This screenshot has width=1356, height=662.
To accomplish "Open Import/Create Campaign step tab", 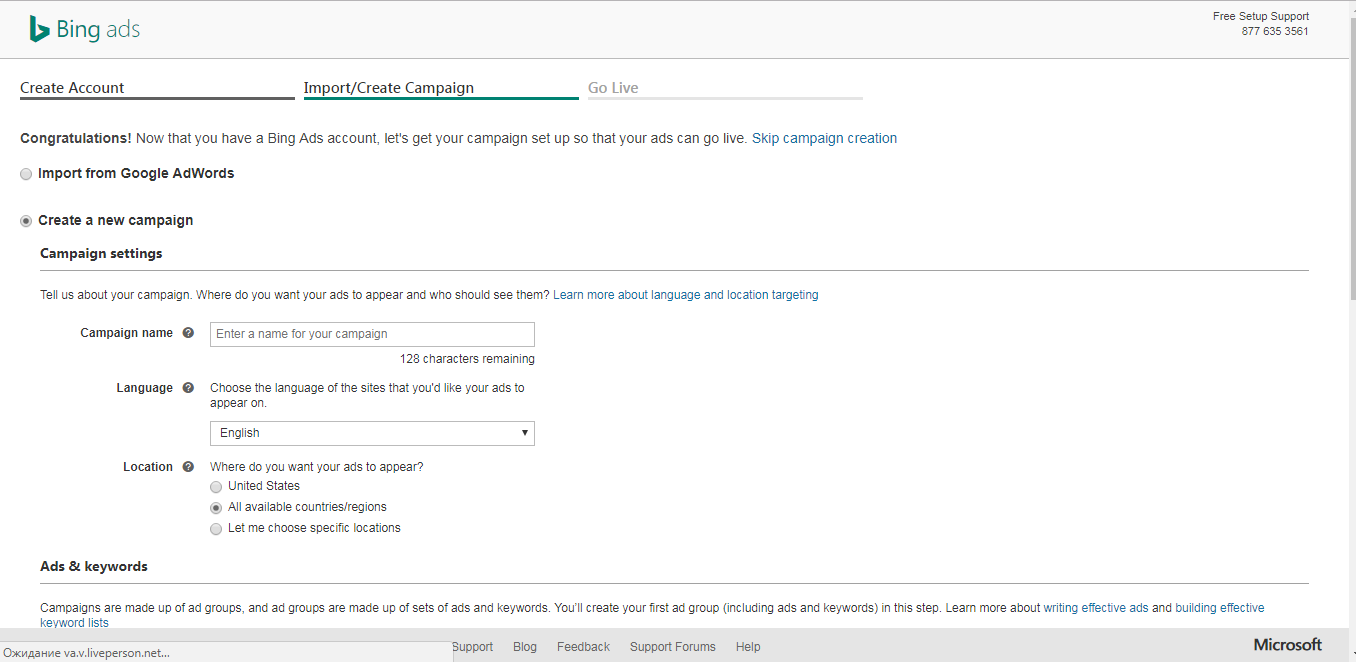I will [389, 88].
